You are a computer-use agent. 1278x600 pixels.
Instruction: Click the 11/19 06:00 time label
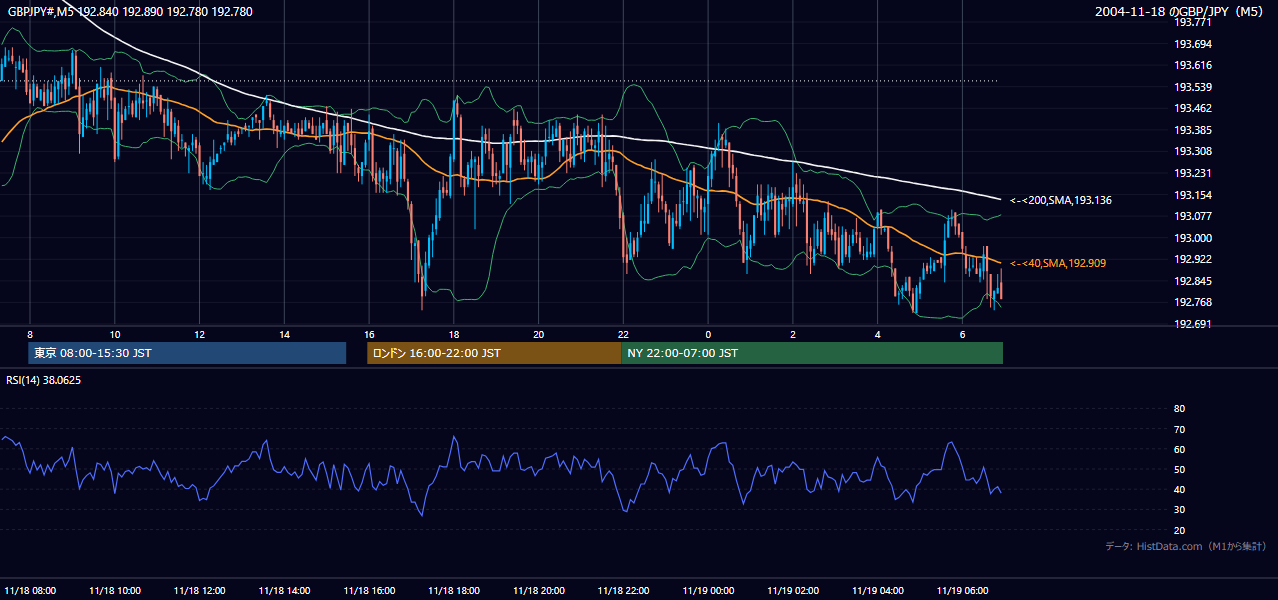[963, 590]
